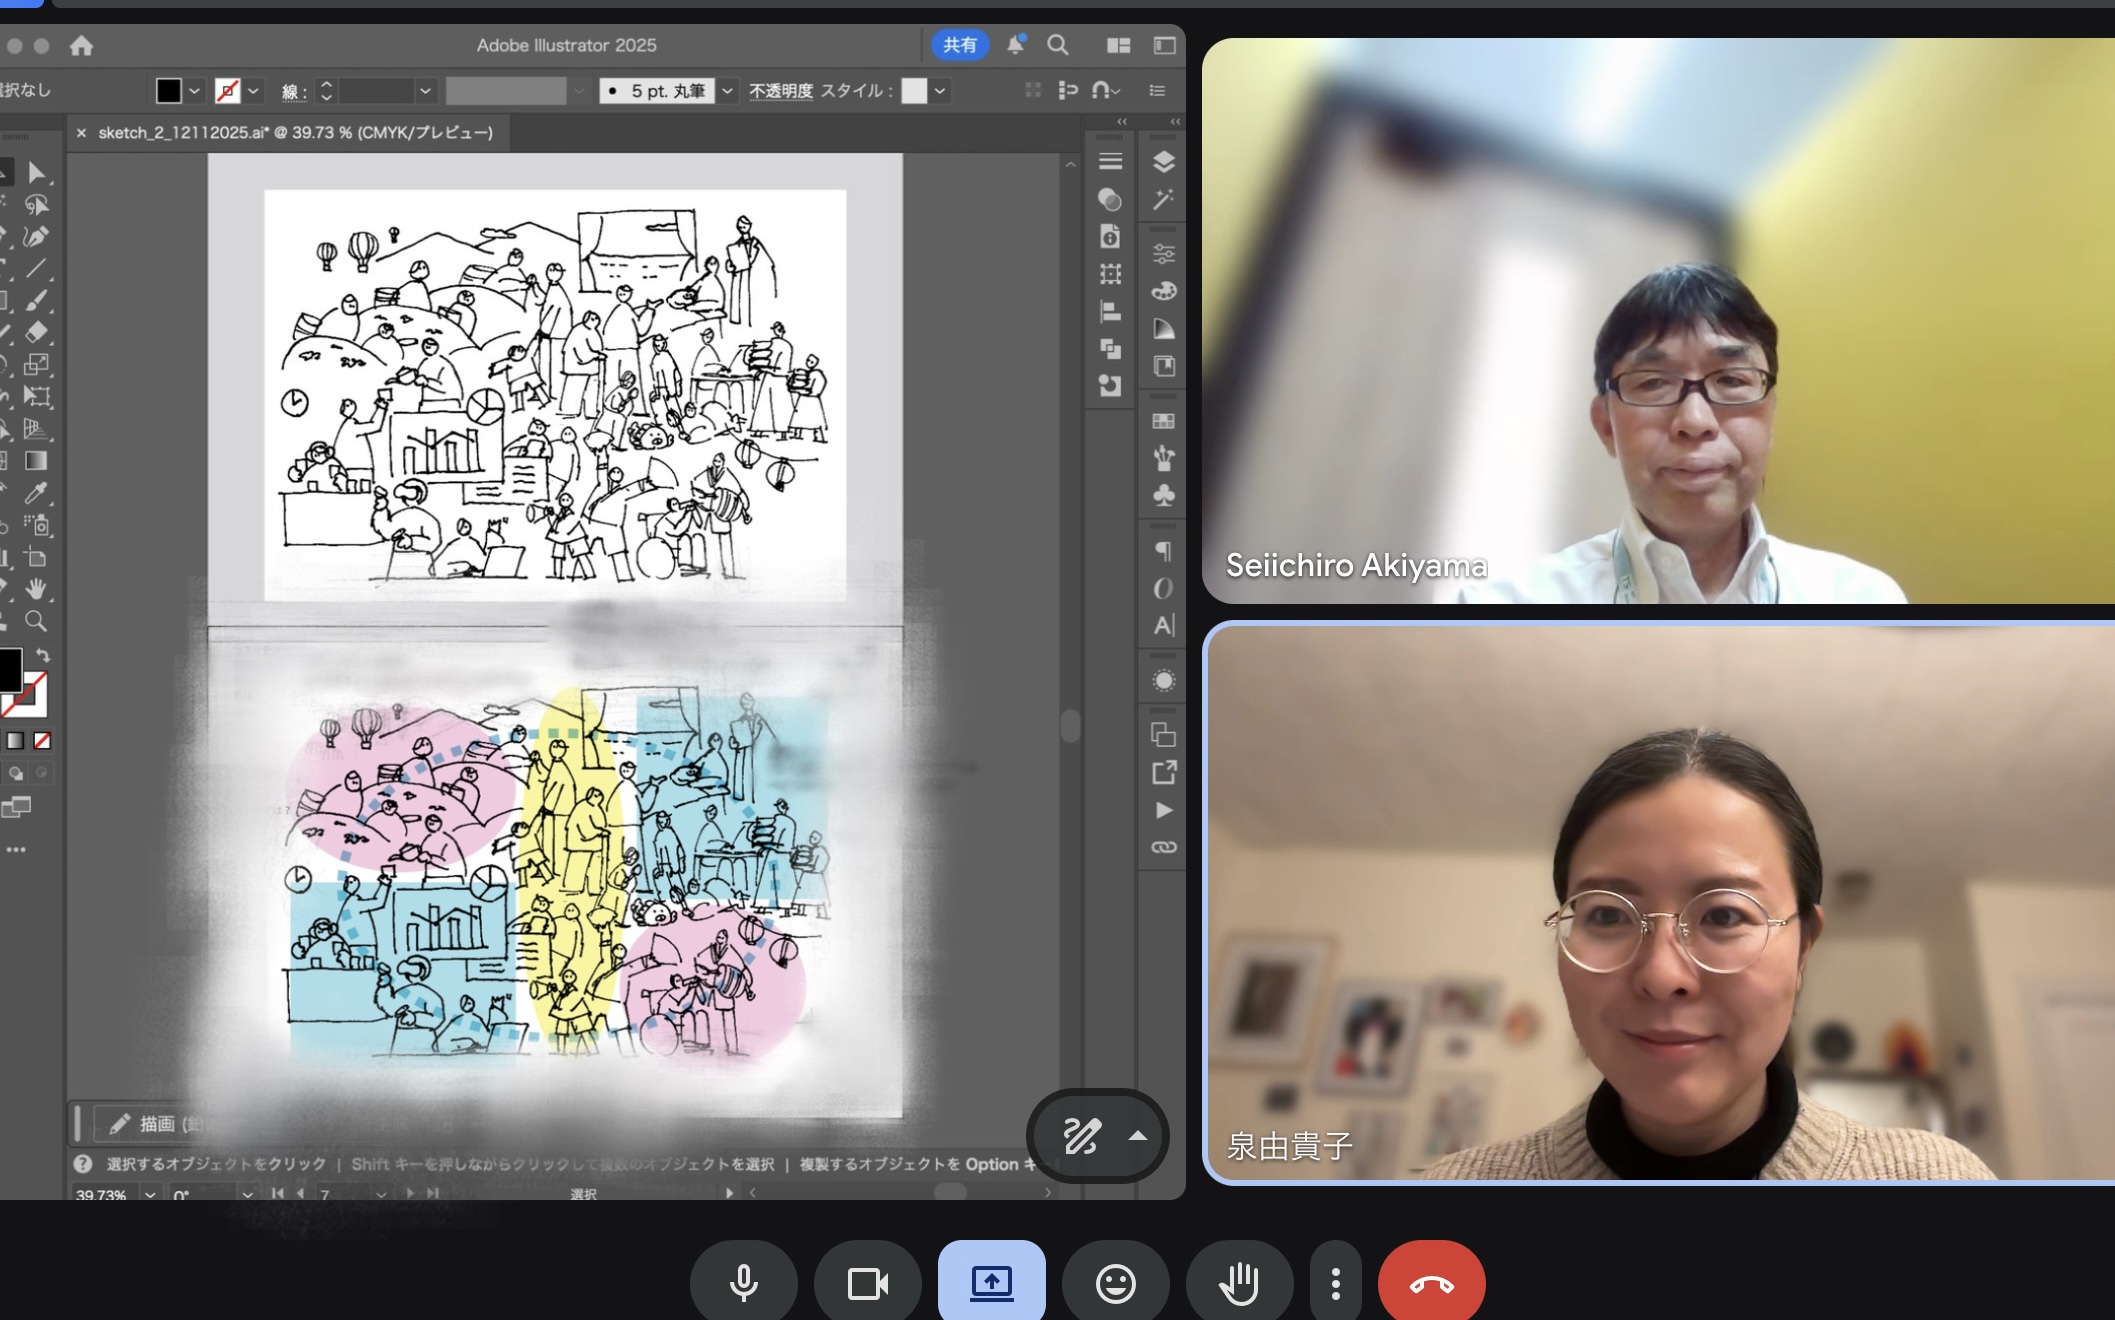Click the Illustrator Home icon
Viewport: 2115px width, 1320px height.
click(81, 45)
